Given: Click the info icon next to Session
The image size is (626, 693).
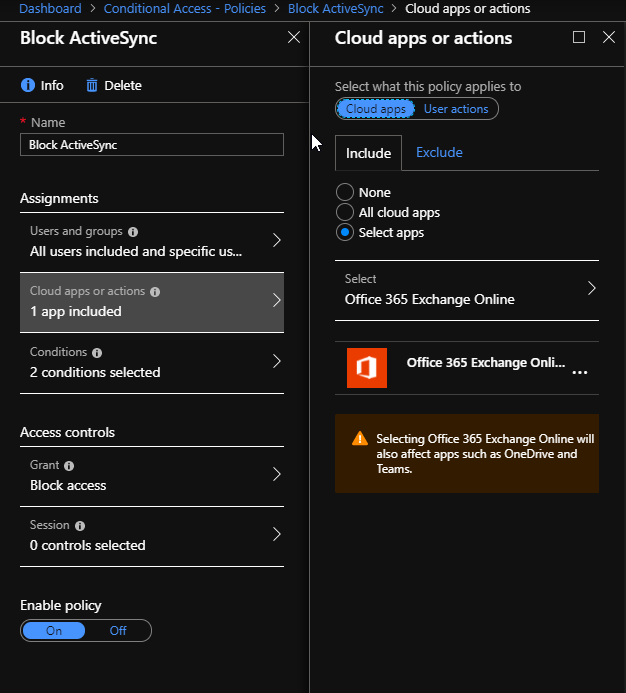Looking at the screenshot, I should click(80, 526).
